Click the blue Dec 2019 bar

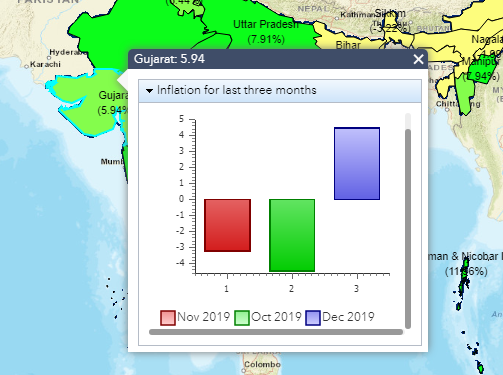pyautogui.click(x=357, y=163)
